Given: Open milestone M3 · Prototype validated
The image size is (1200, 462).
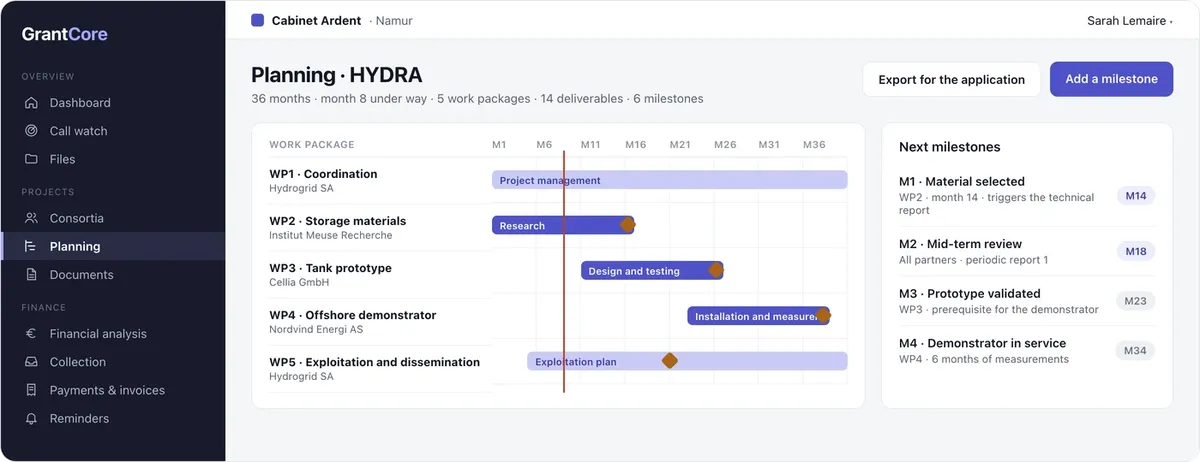Looking at the screenshot, I should pos(1027,301).
